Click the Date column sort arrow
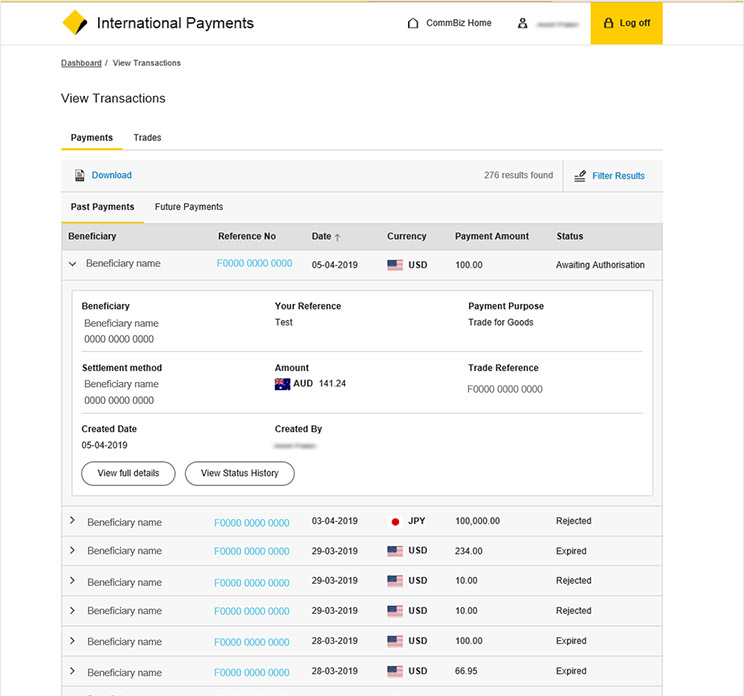The width and height of the screenshot is (744, 696). tap(337, 237)
